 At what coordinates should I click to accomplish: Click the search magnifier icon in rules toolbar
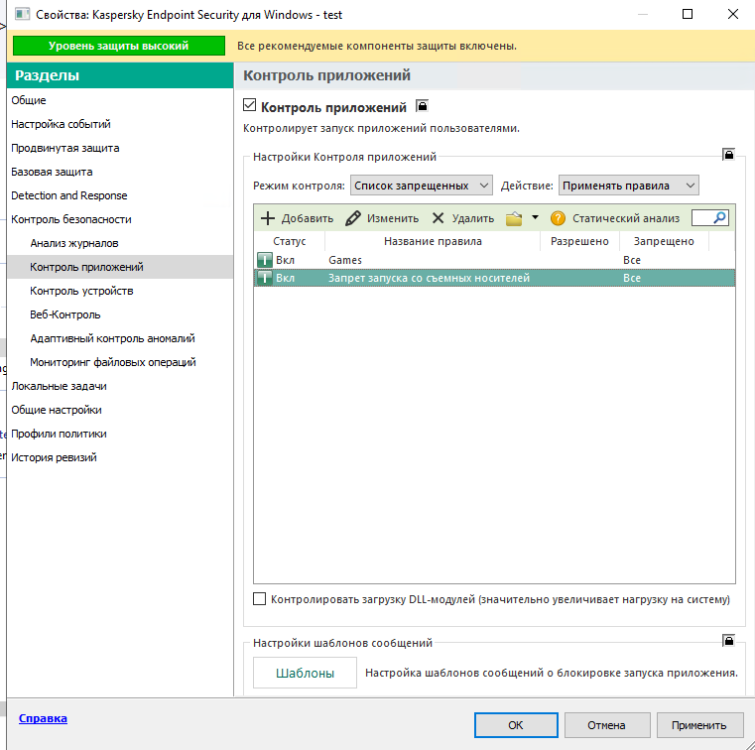coord(720,218)
